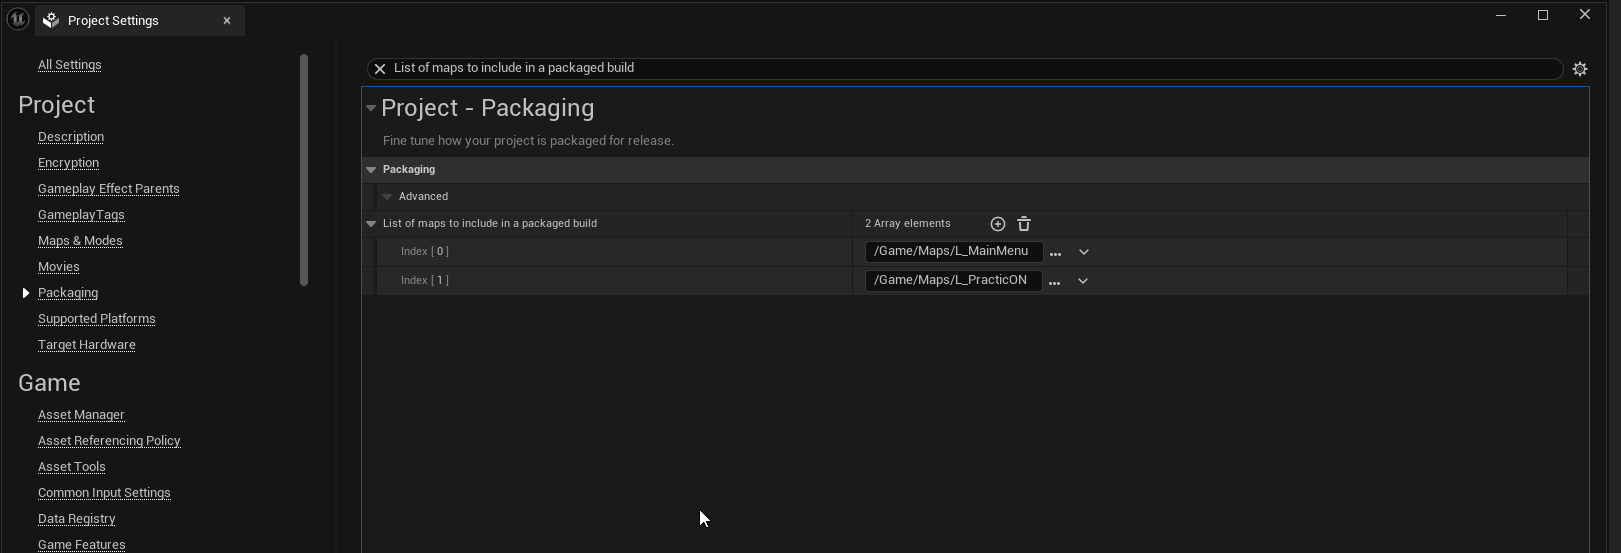Edit the /Game/Maps/L_MainMenu path field

coord(952,252)
